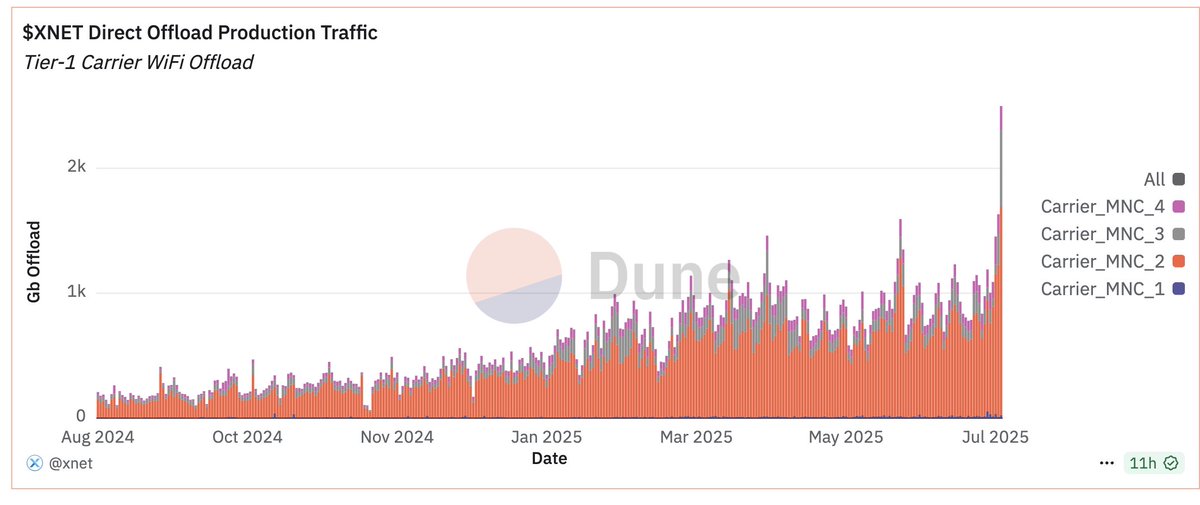The width and height of the screenshot is (1200, 505).
Task: Click the gray Carrier_MNC_3 color dot
Action: coord(1179,234)
